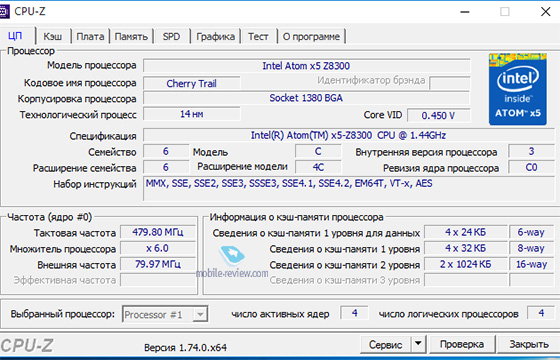560x360 pixels.
Task: Click the Сервис button
Action: click(385, 344)
